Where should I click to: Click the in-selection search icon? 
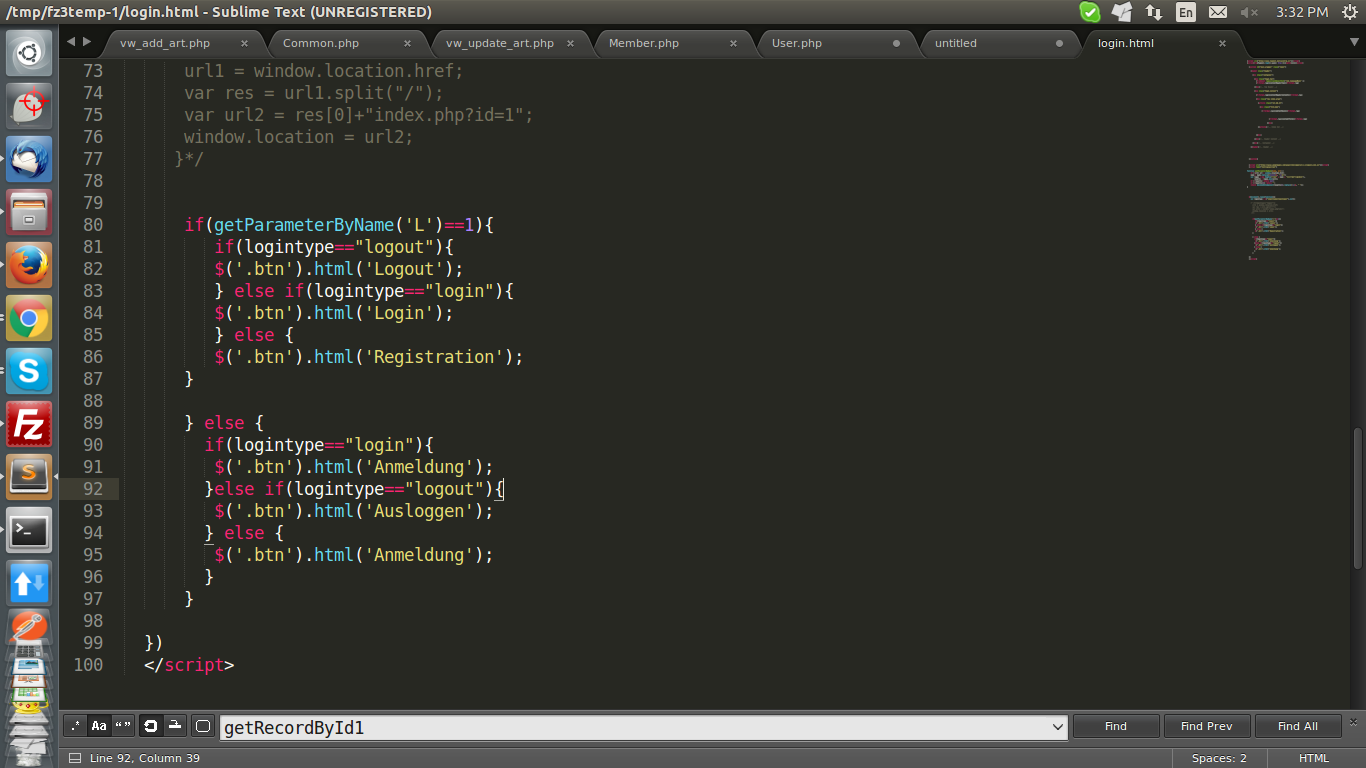pyautogui.click(x=174, y=727)
